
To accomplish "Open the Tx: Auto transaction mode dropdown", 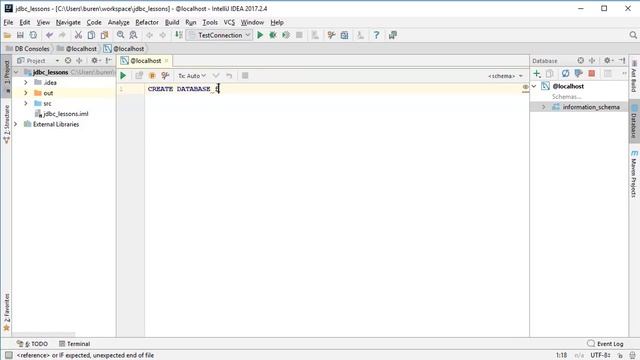I will pyautogui.click(x=192, y=76).
